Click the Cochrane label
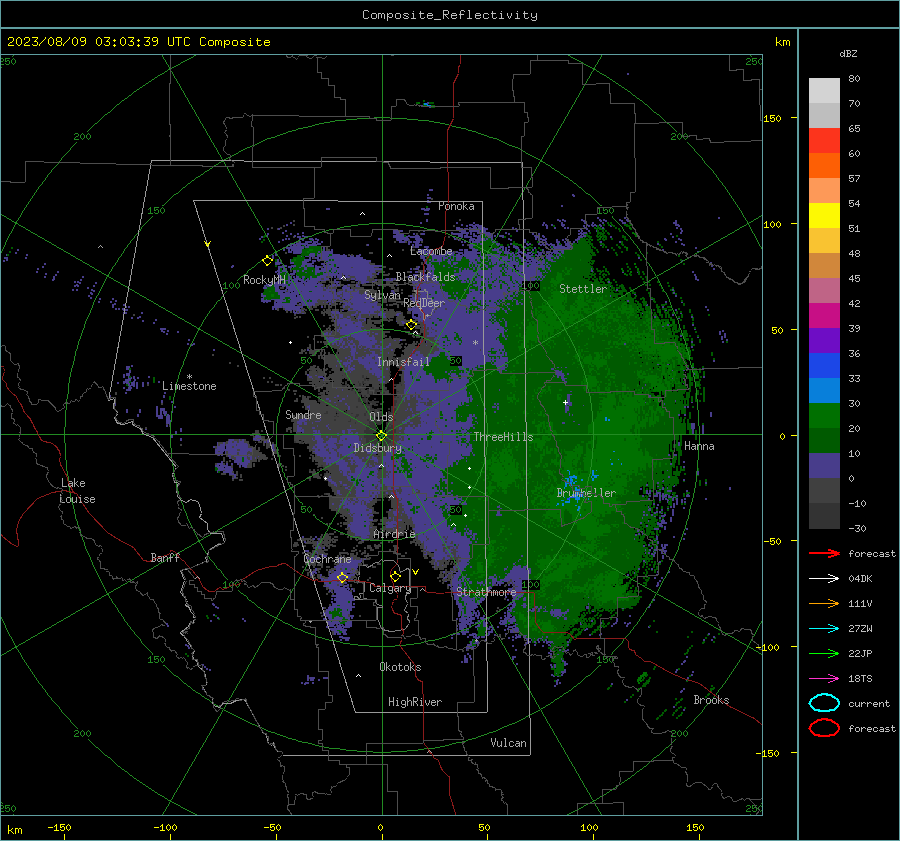 point(327,559)
